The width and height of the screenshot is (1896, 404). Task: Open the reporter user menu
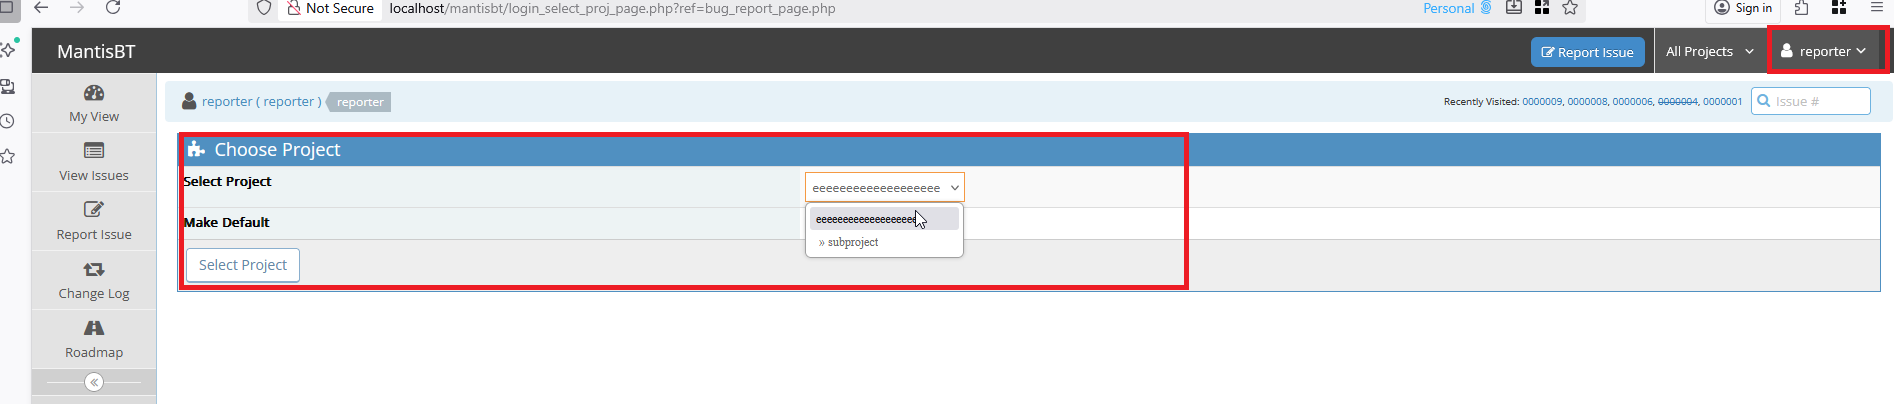[1825, 52]
